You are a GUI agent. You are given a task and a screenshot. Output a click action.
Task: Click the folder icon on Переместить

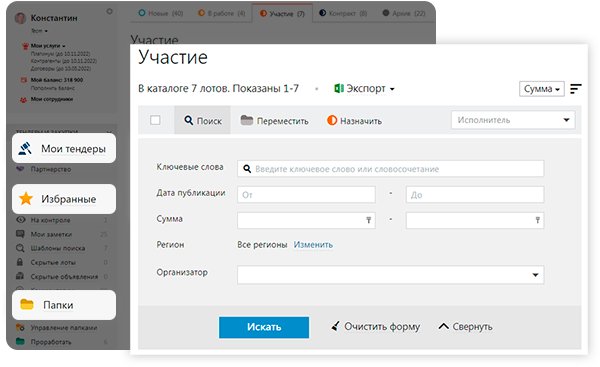[247, 120]
